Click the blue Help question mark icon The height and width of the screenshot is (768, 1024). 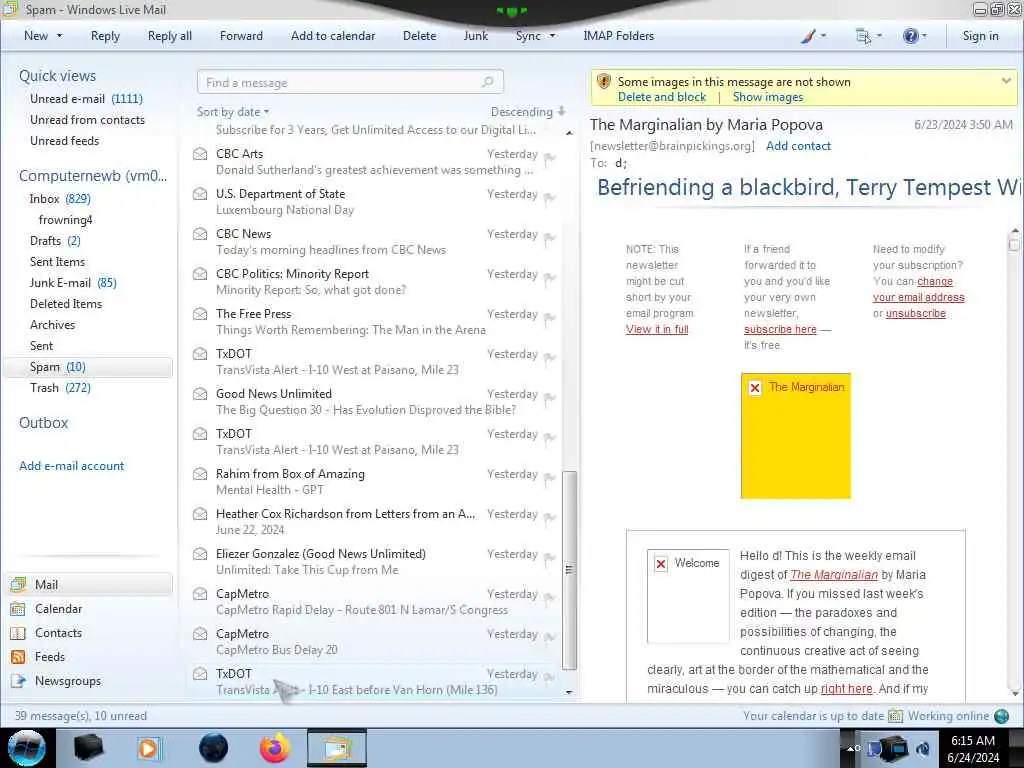[910, 36]
